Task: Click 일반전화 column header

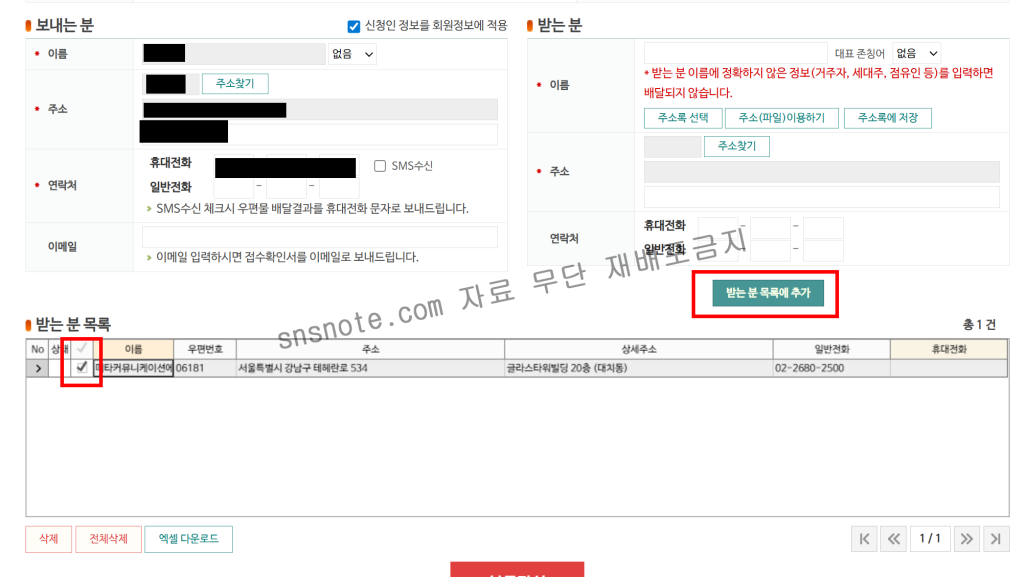Action: 831,349
